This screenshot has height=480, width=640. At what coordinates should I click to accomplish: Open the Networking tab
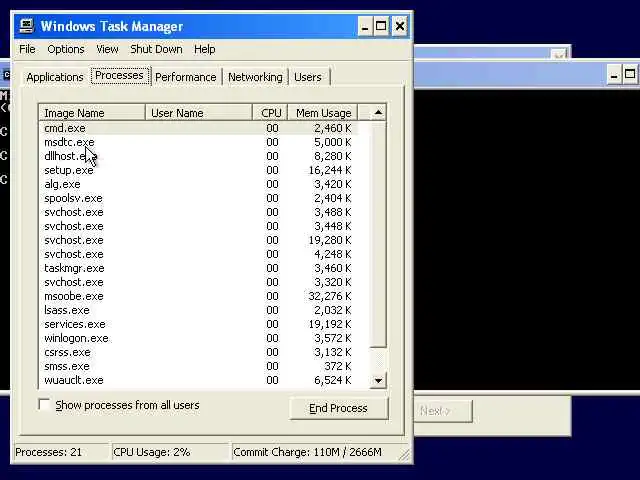[255, 77]
